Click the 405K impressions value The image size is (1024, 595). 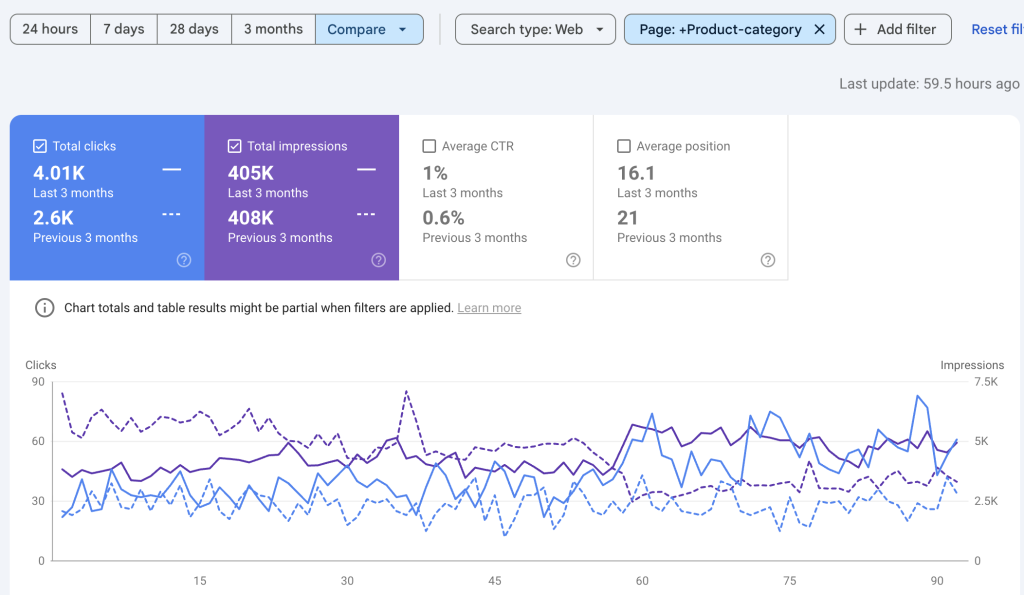point(251,173)
